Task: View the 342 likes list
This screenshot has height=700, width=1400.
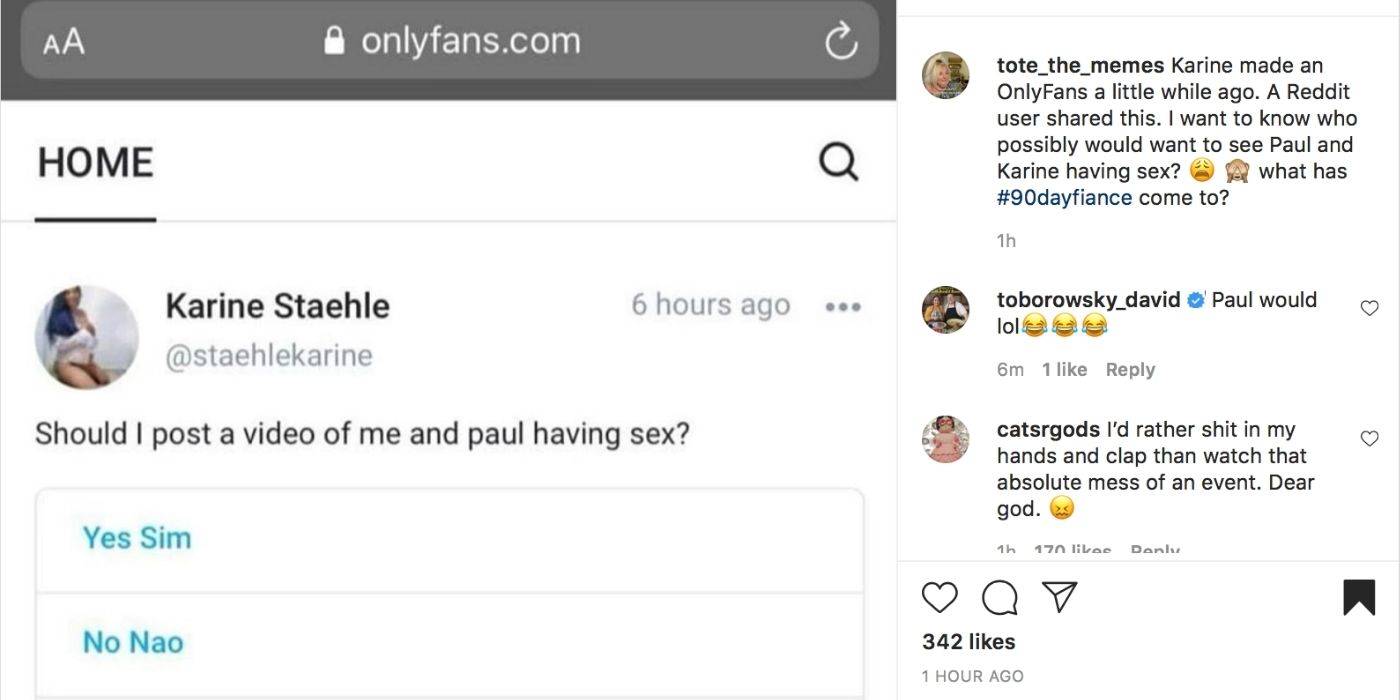Action: tap(968, 642)
